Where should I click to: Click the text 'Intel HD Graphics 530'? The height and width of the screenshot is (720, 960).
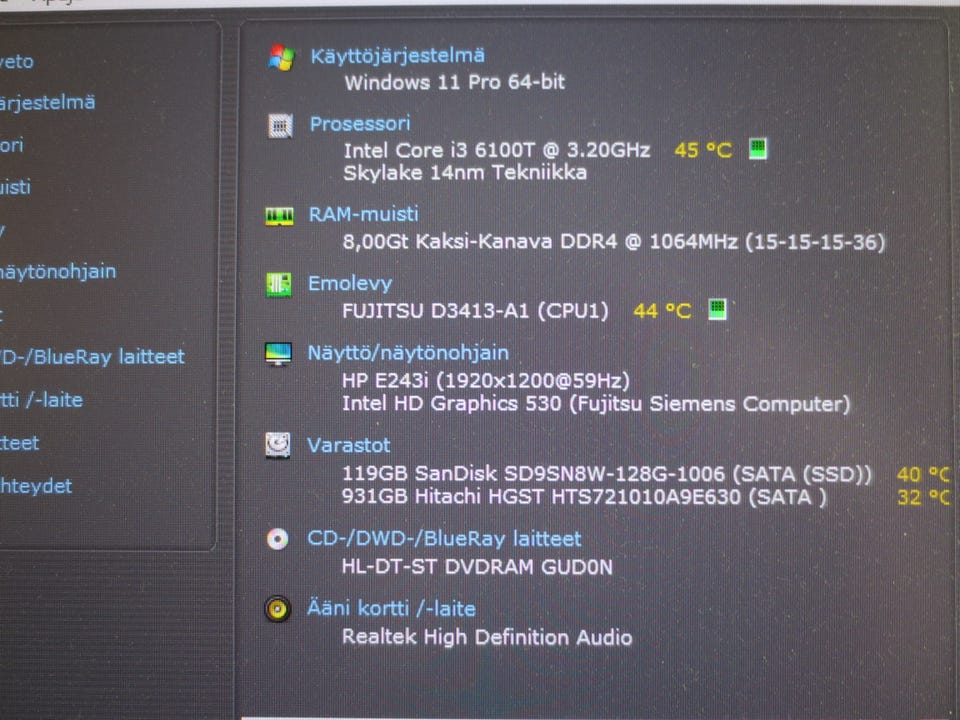[x=451, y=404]
